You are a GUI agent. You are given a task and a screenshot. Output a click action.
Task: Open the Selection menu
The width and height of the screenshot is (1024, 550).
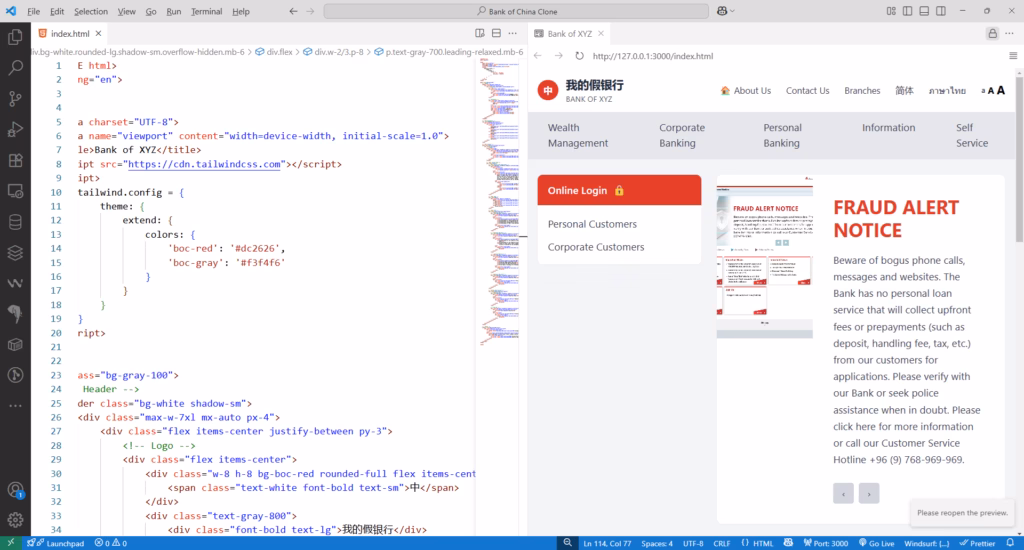(91, 11)
